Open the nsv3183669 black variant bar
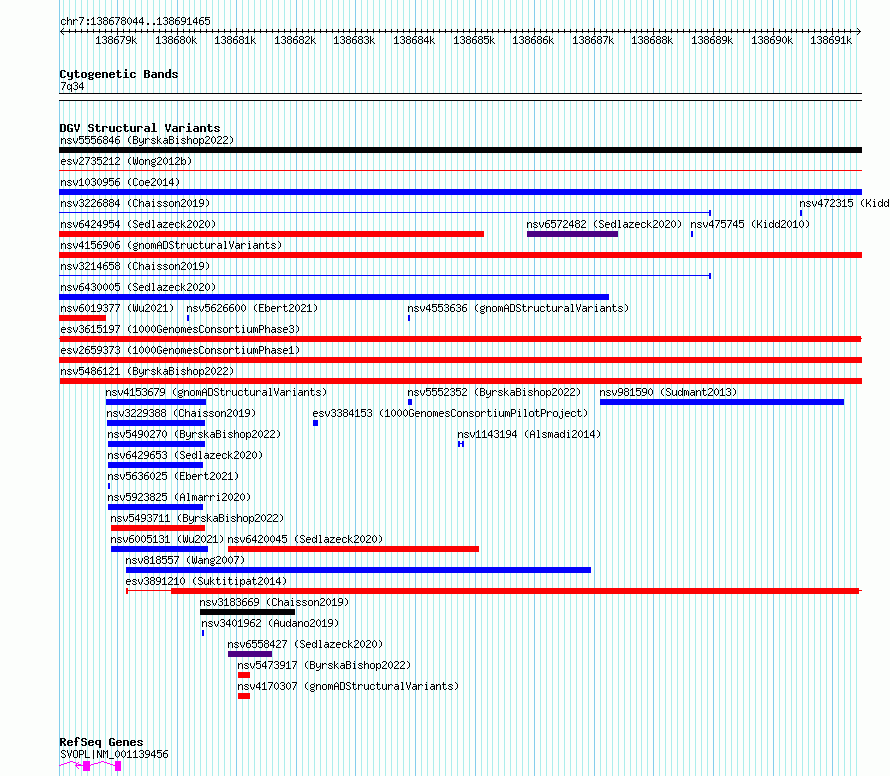 coord(247,612)
